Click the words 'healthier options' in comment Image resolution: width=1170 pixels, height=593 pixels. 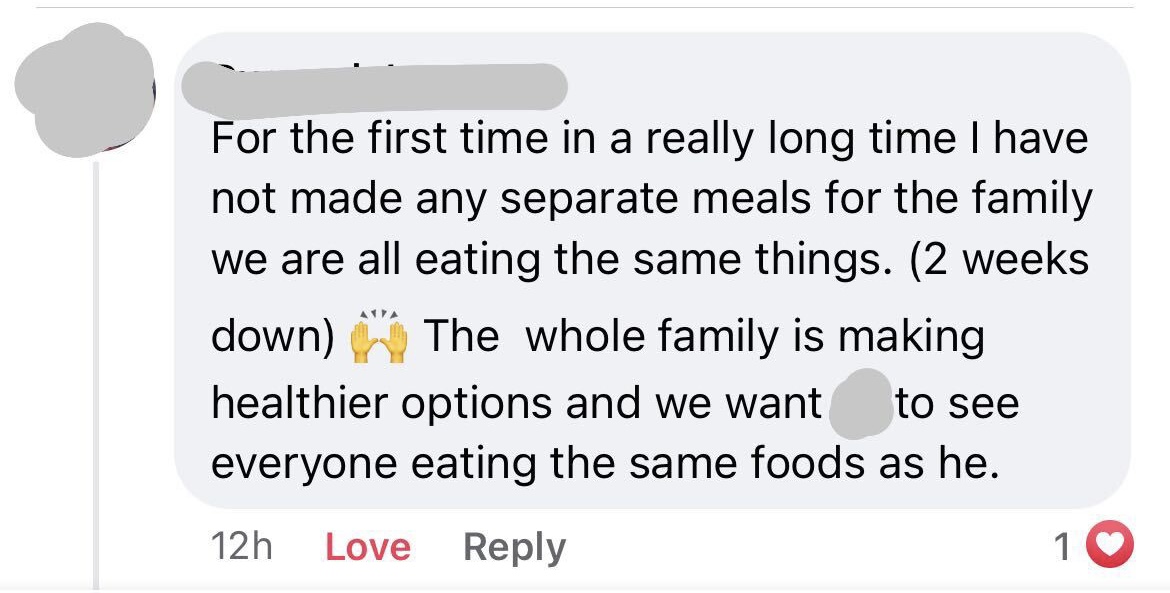point(383,404)
